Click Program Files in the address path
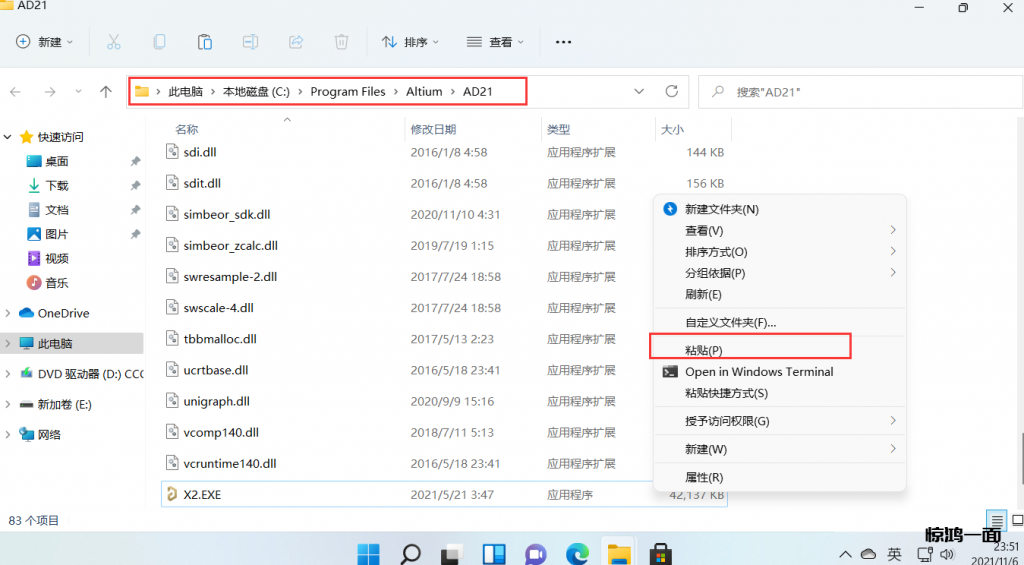 pos(347,91)
